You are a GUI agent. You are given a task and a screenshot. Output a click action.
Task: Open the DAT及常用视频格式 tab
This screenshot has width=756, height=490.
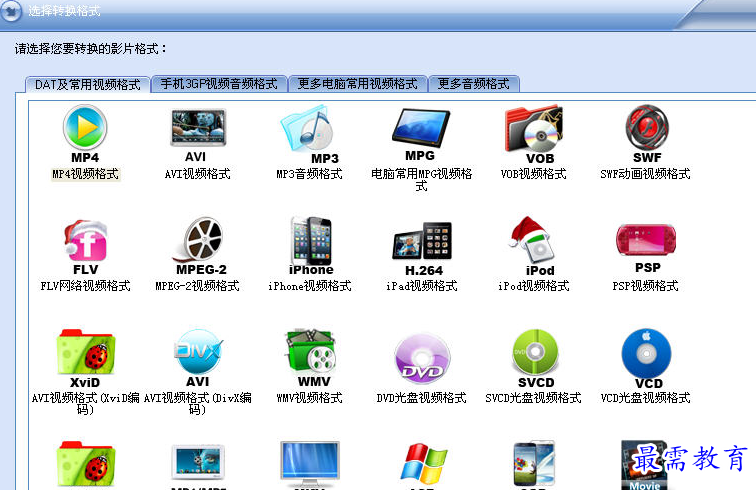[87, 85]
